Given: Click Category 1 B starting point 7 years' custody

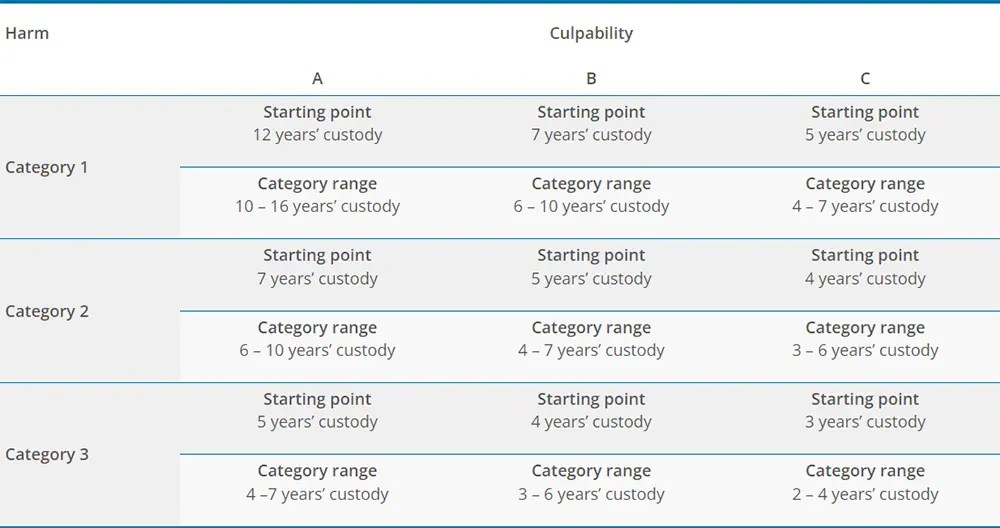Looking at the screenshot, I should [591, 135].
